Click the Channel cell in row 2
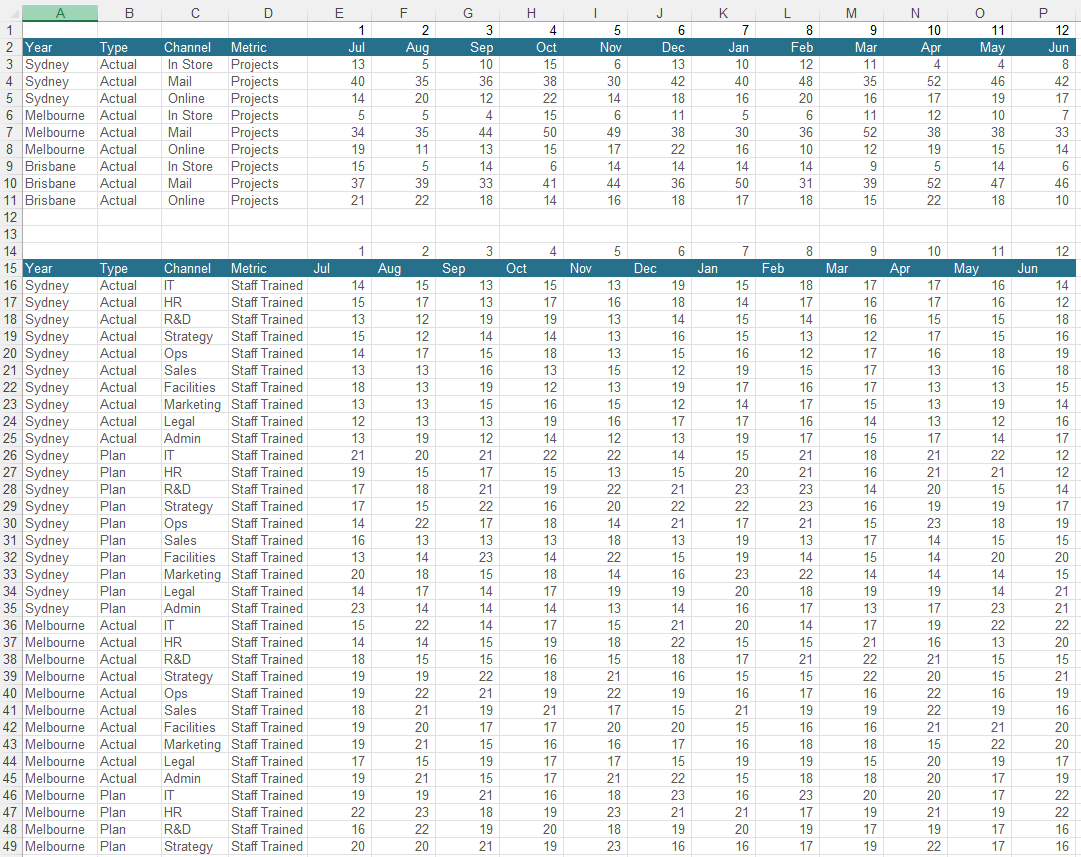 point(195,47)
